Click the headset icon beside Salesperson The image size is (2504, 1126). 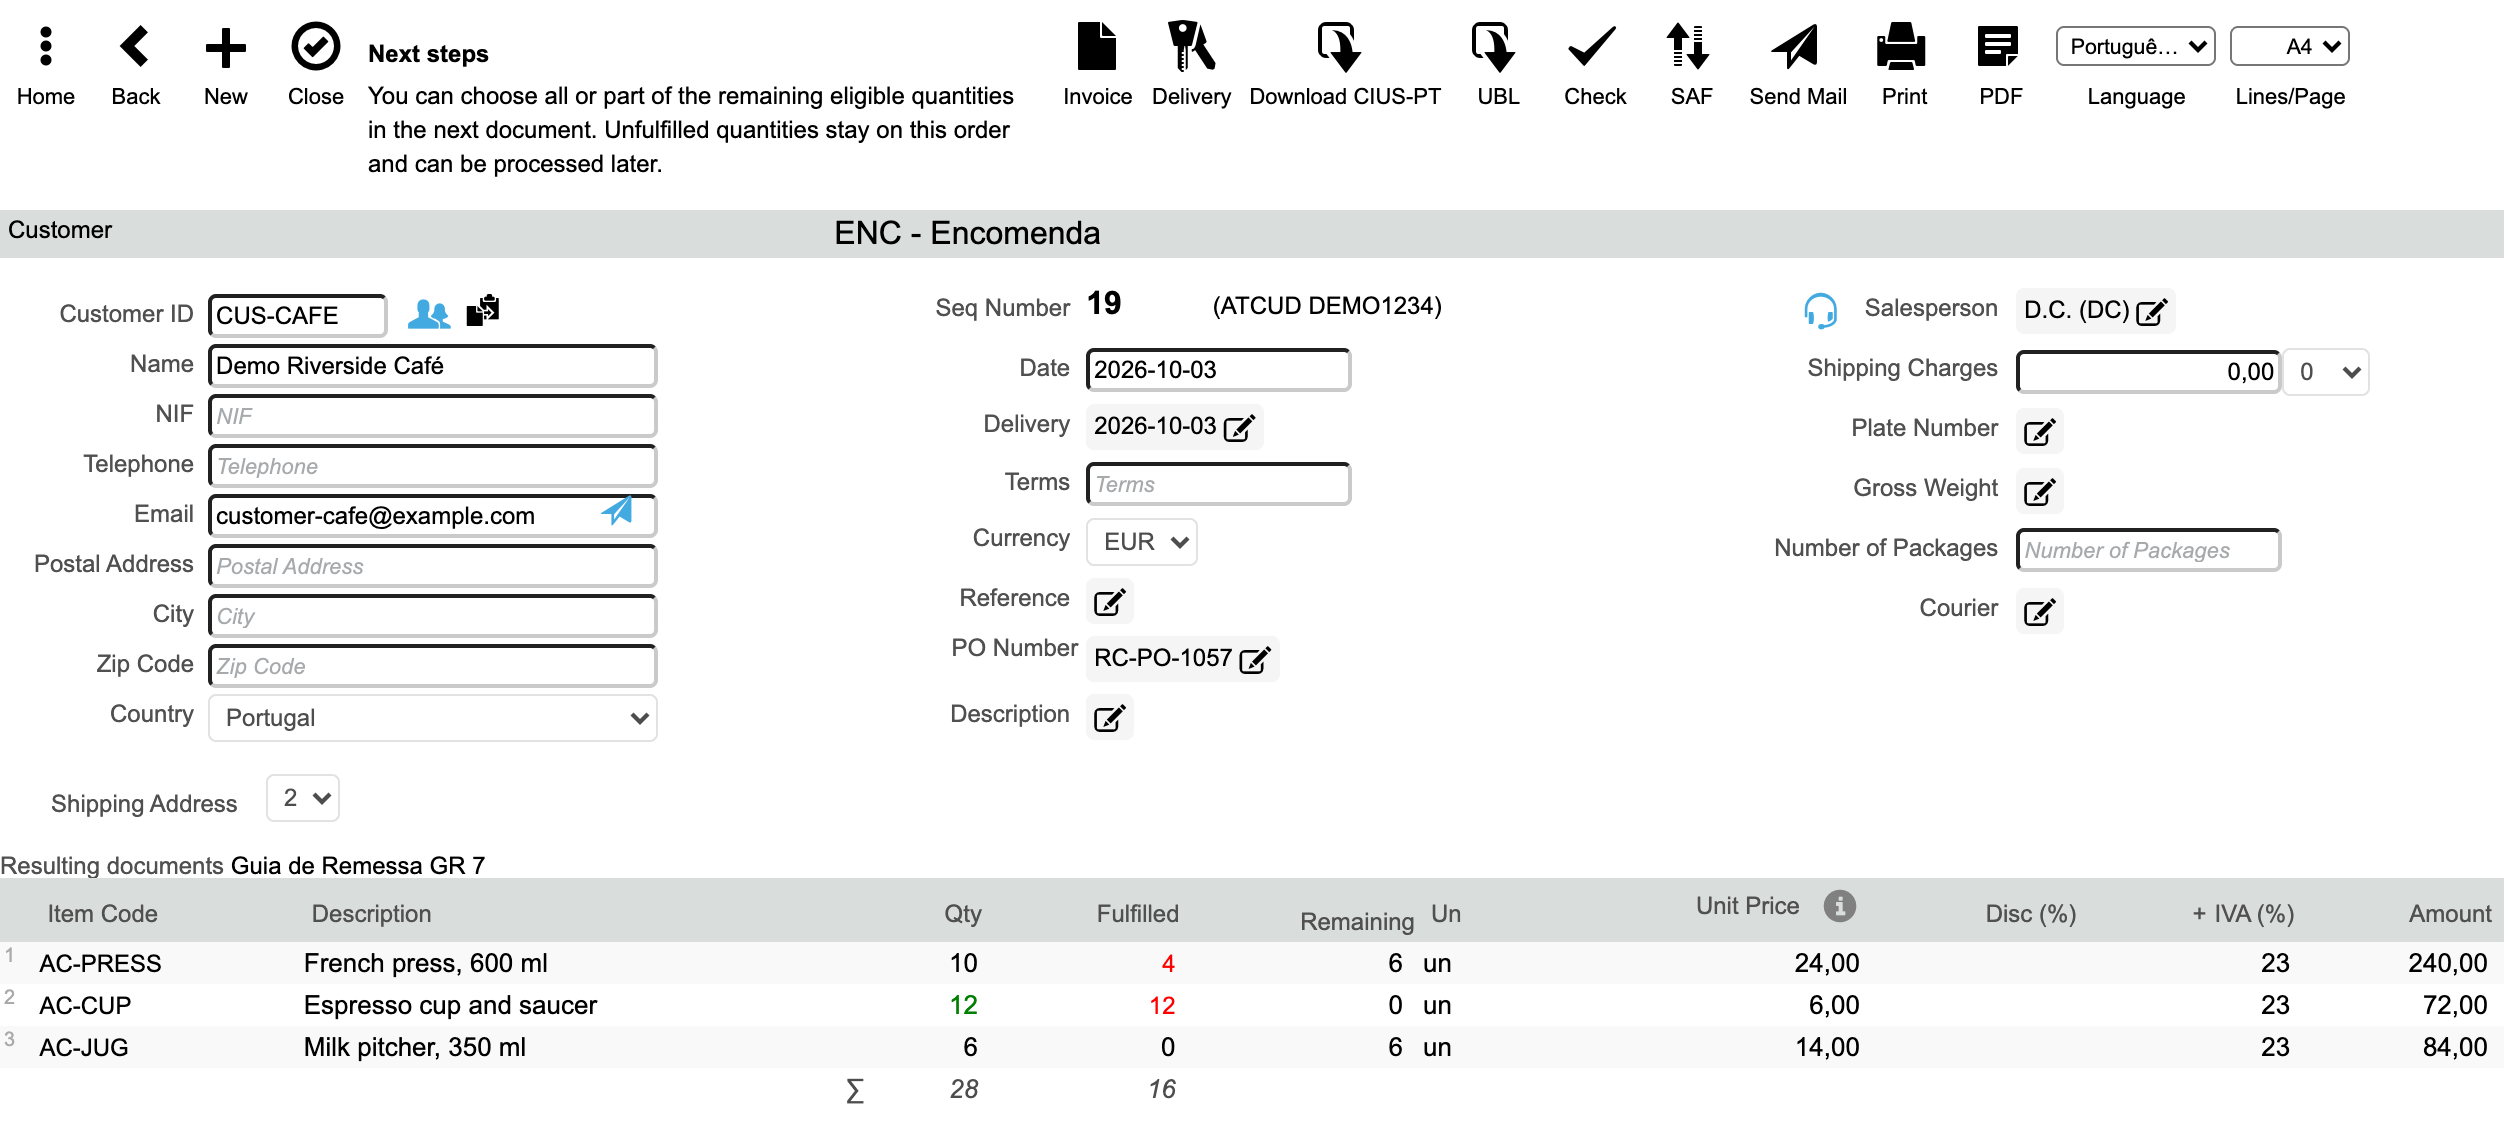(x=1820, y=311)
